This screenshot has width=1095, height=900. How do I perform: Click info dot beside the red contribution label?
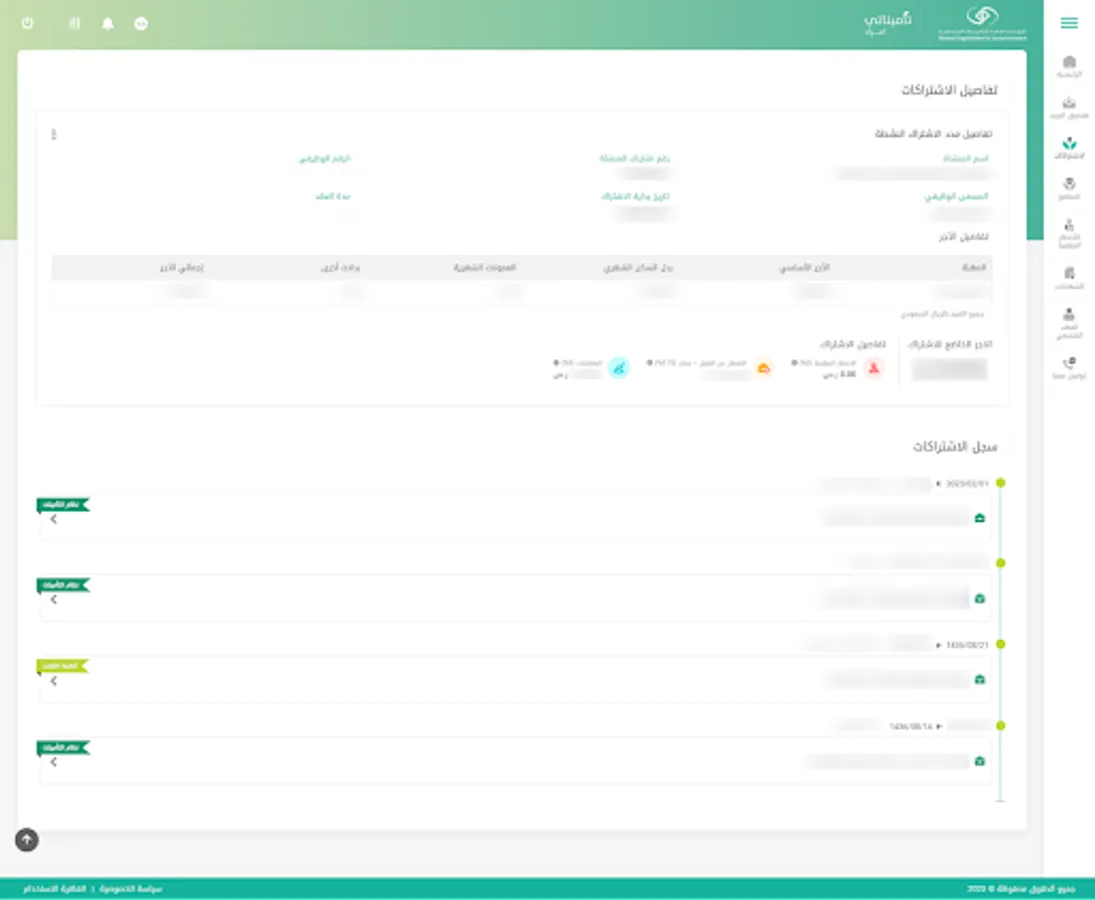794,363
